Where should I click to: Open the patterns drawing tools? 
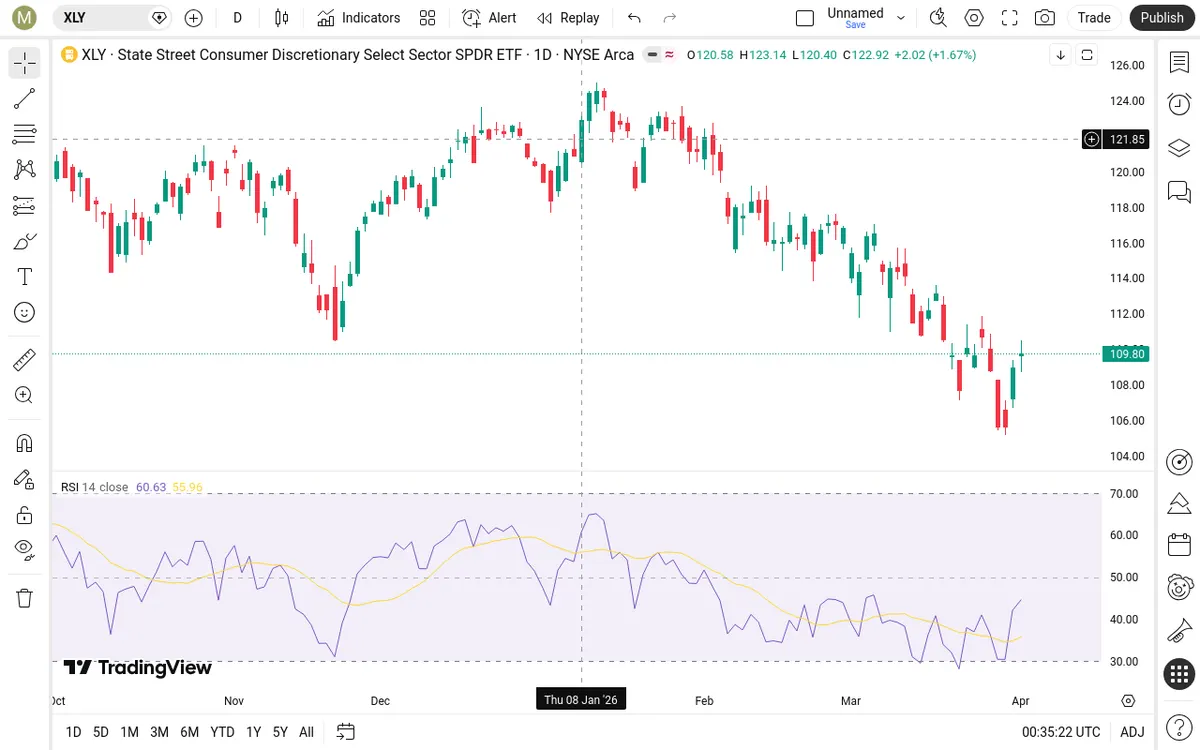[x=25, y=170]
